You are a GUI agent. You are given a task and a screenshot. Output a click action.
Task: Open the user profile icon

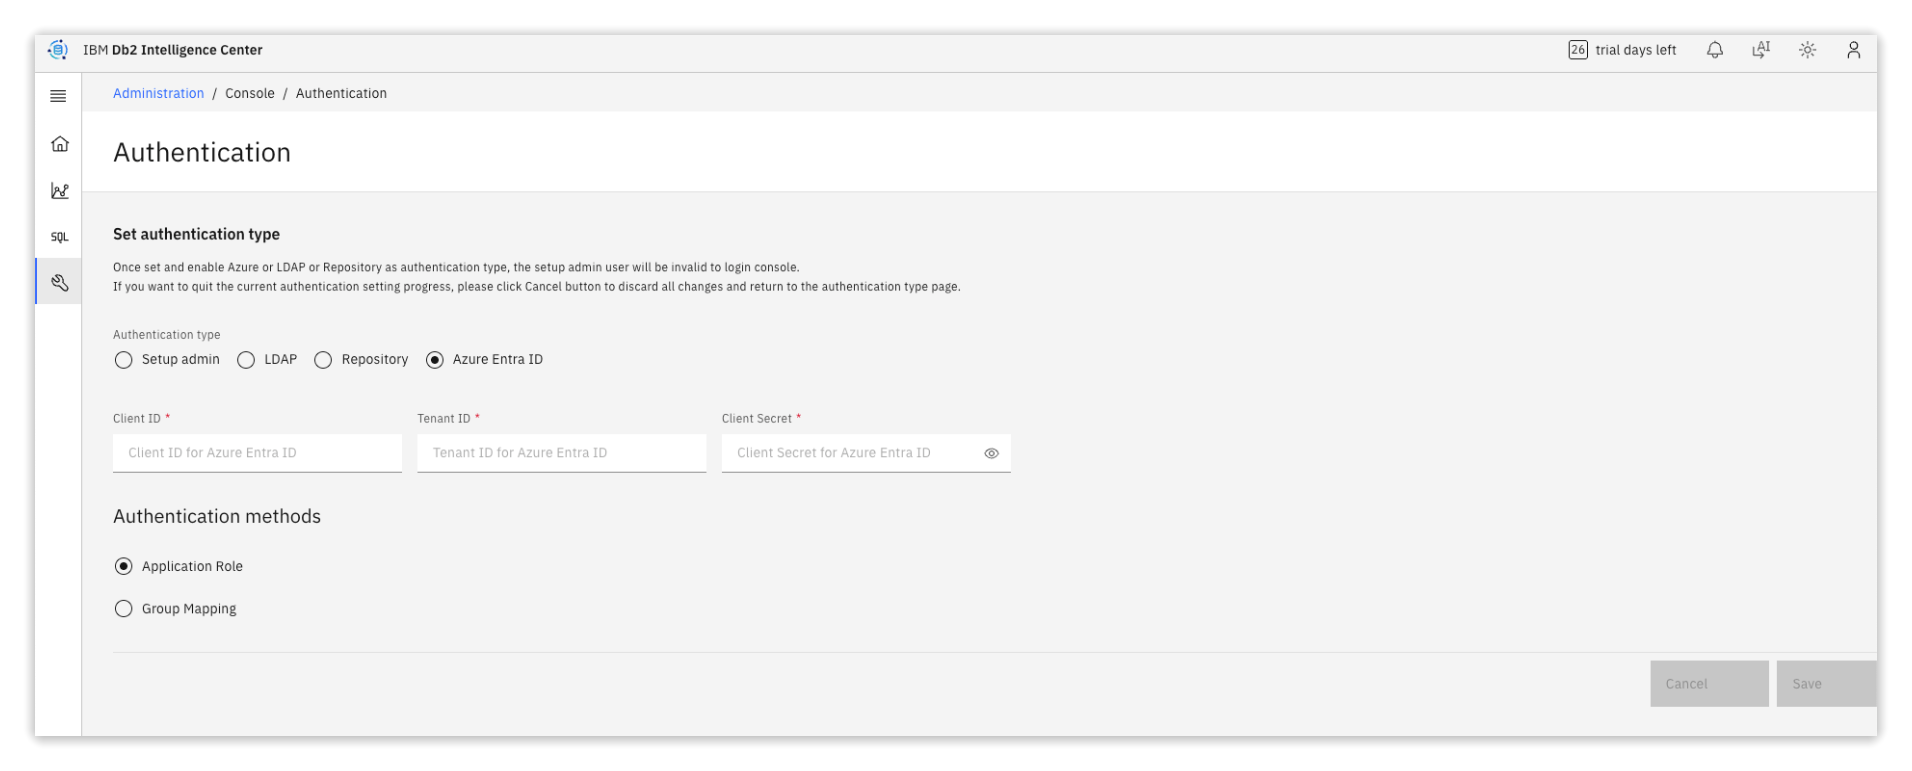tap(1853, 50)
